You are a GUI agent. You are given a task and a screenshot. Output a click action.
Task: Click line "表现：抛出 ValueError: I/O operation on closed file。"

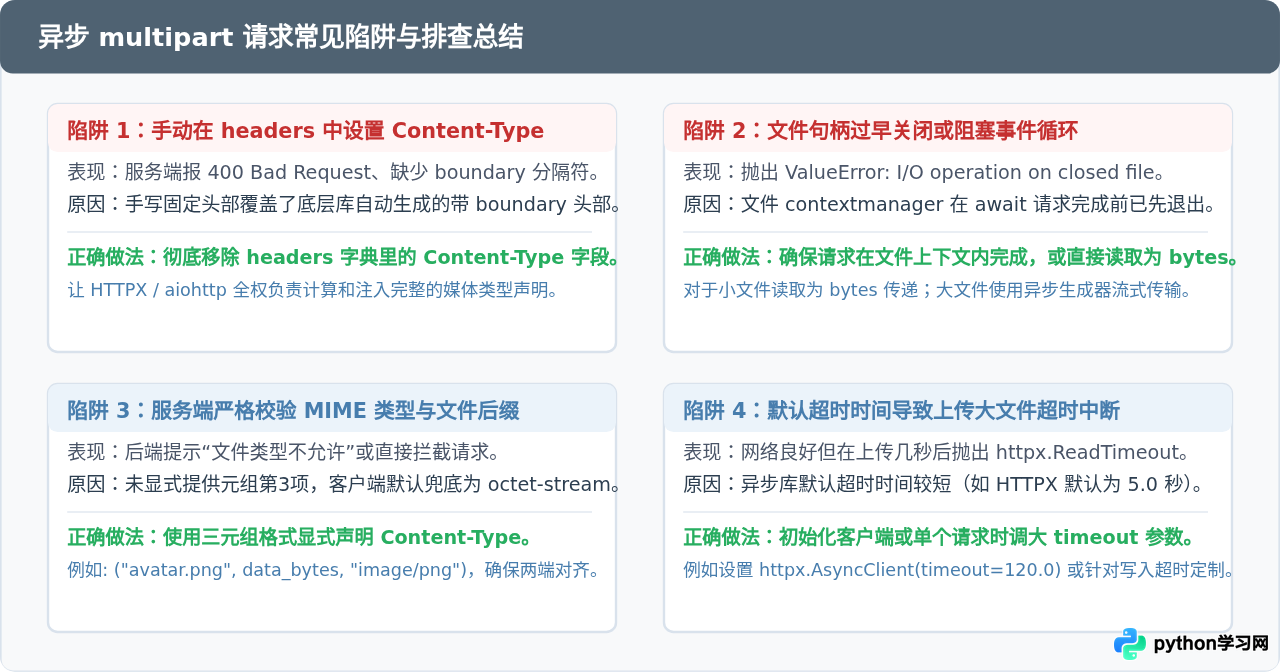coord(924,172)
